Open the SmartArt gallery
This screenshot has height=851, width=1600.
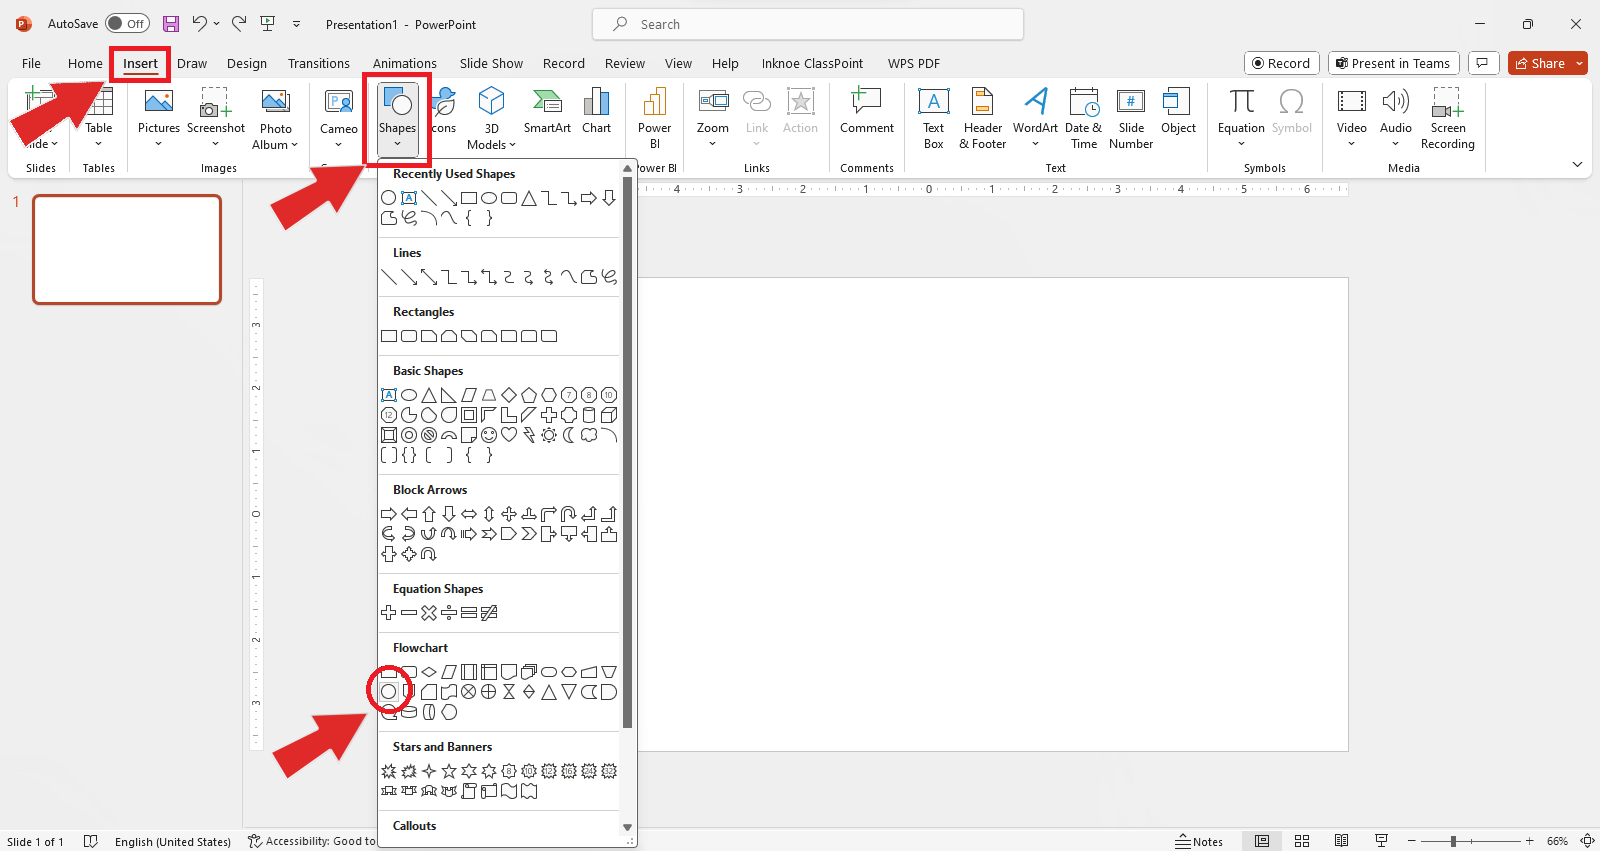coord(547,111)
